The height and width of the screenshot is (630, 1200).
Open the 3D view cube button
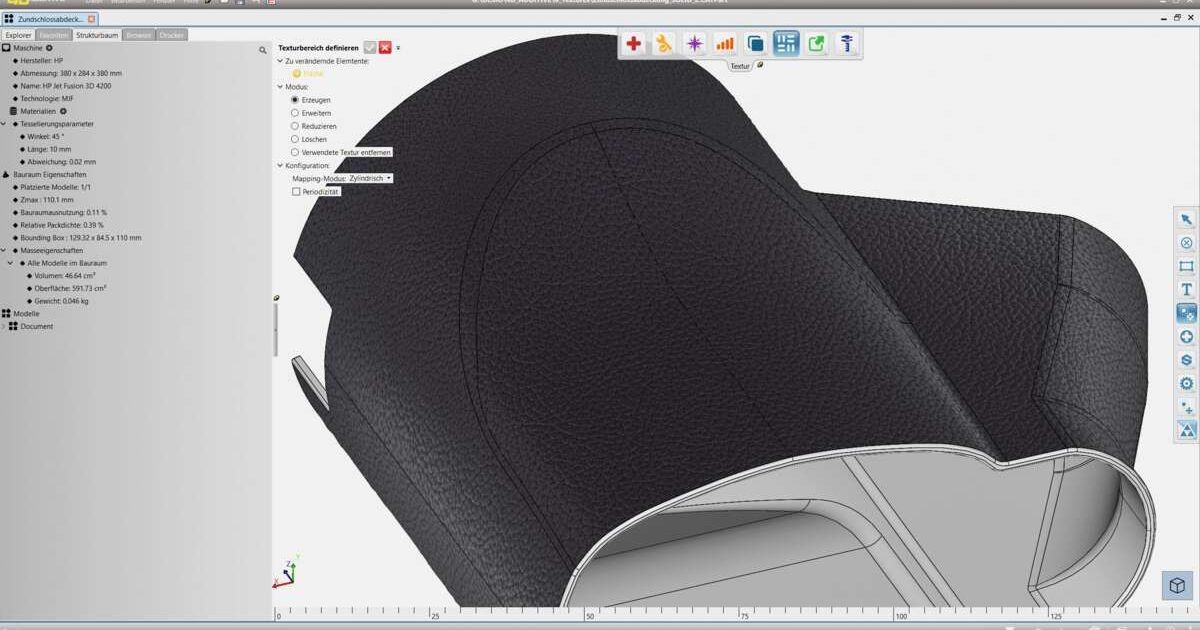coord(1178,585)
